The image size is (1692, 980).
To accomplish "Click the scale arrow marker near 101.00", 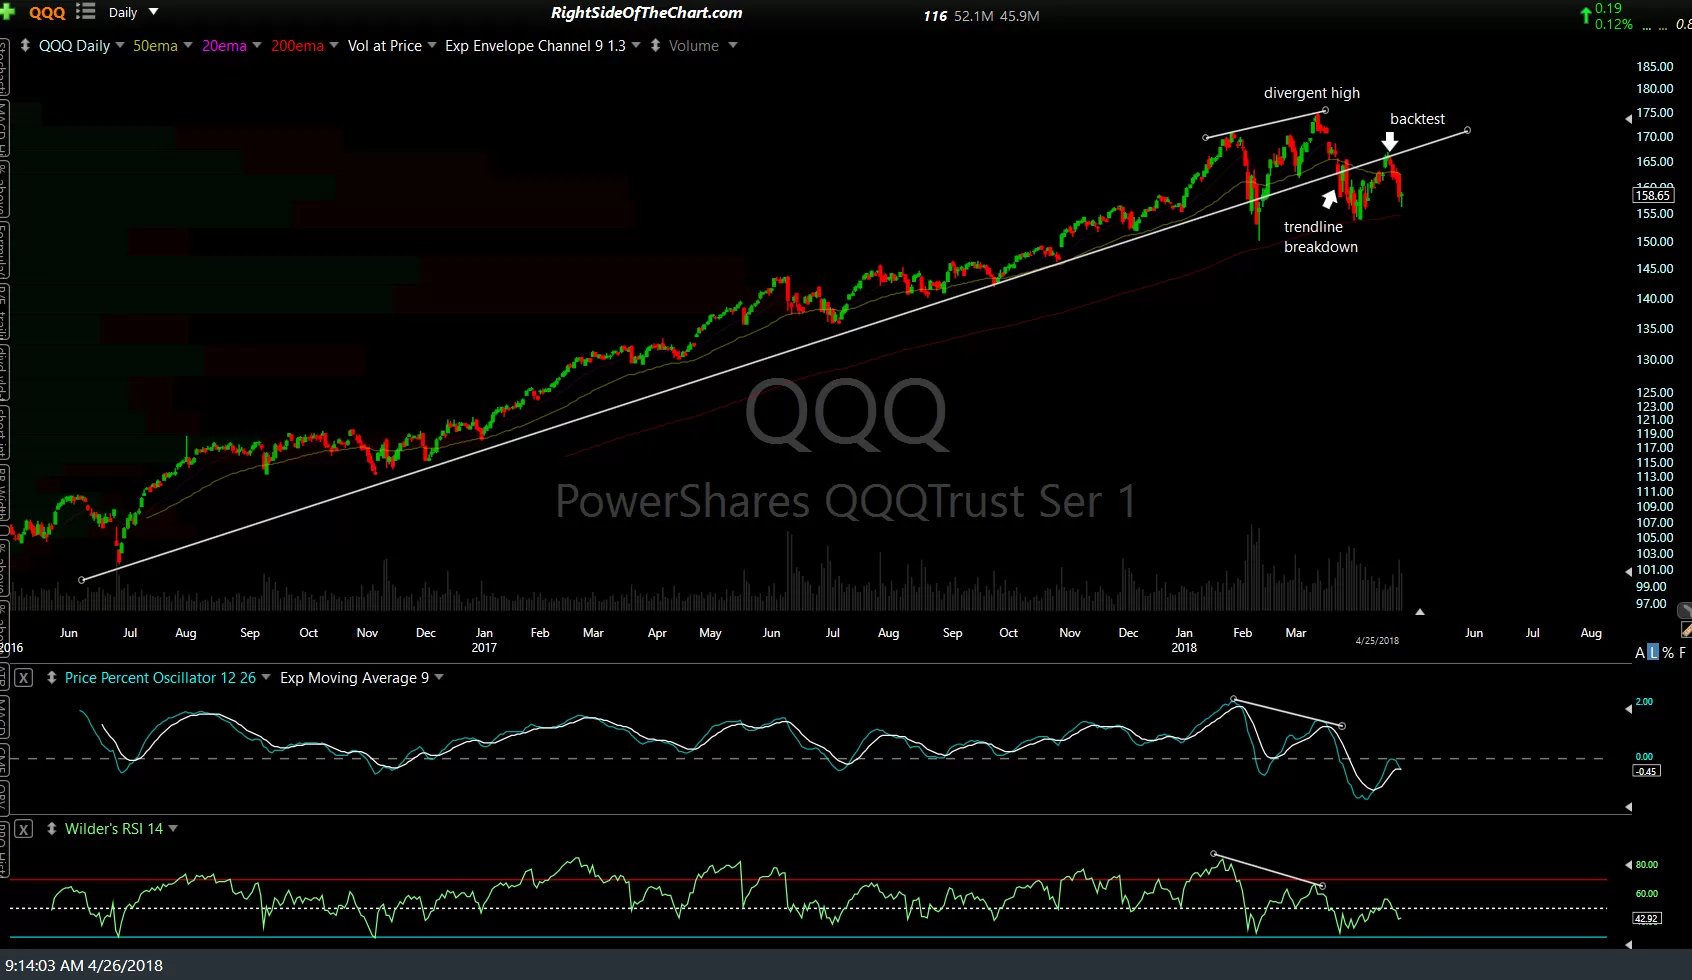I will click(x=1628, y=571).
